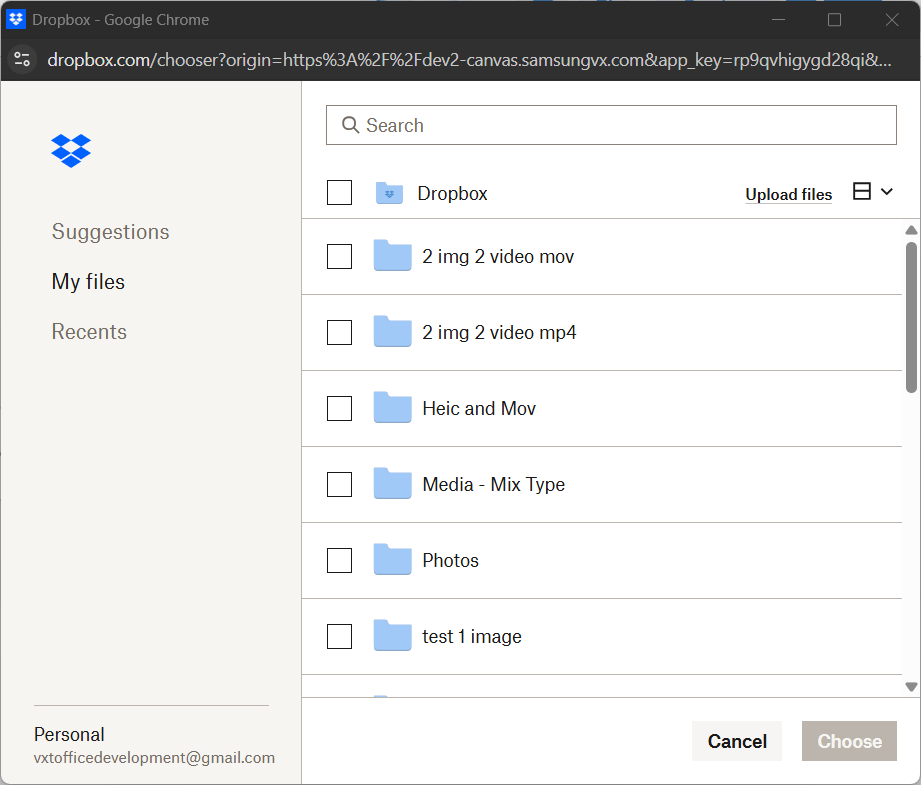
Task: Toggle the select-all Dropbox checkbox
Action: [x=340, y=193]
